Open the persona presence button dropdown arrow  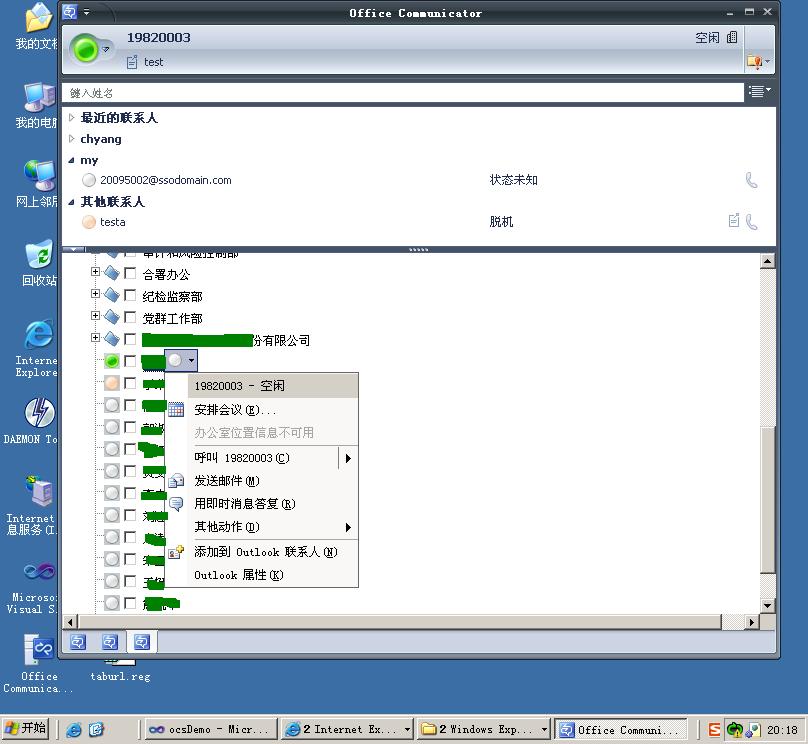tap(191, 361)
